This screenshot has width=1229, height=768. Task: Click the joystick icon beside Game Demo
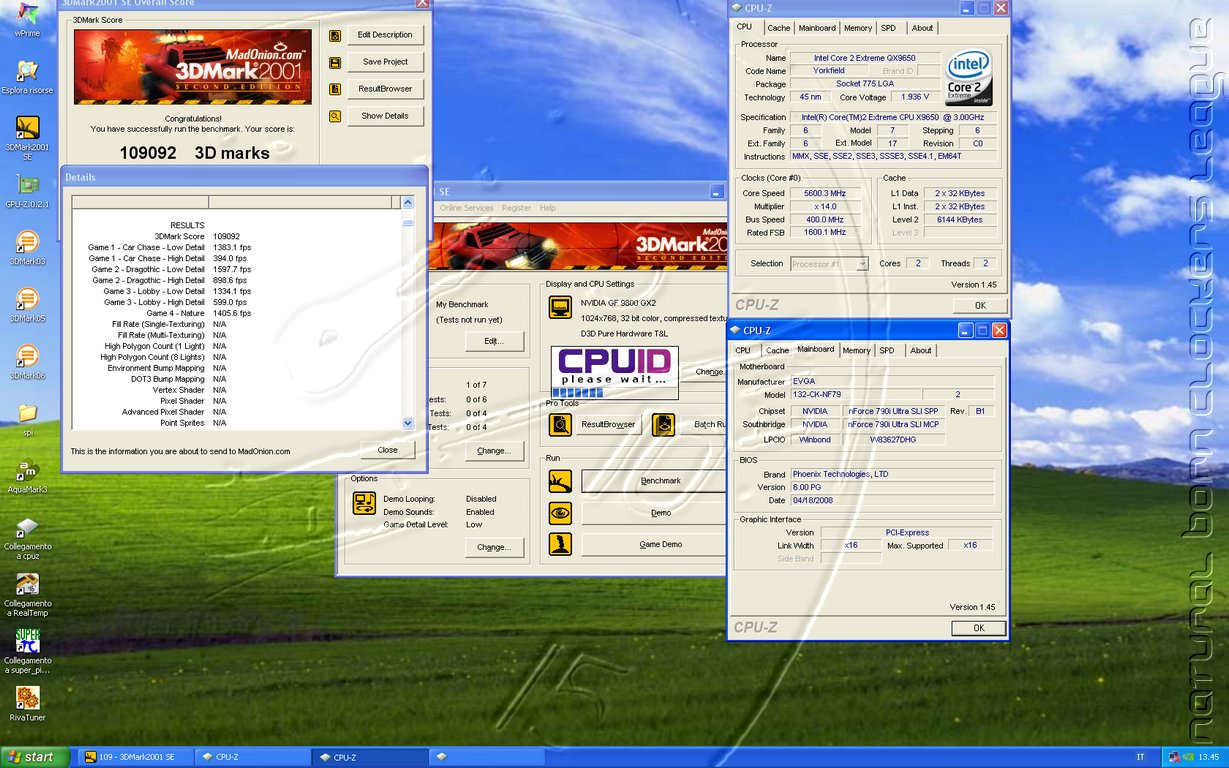click(x=560, y=545)
